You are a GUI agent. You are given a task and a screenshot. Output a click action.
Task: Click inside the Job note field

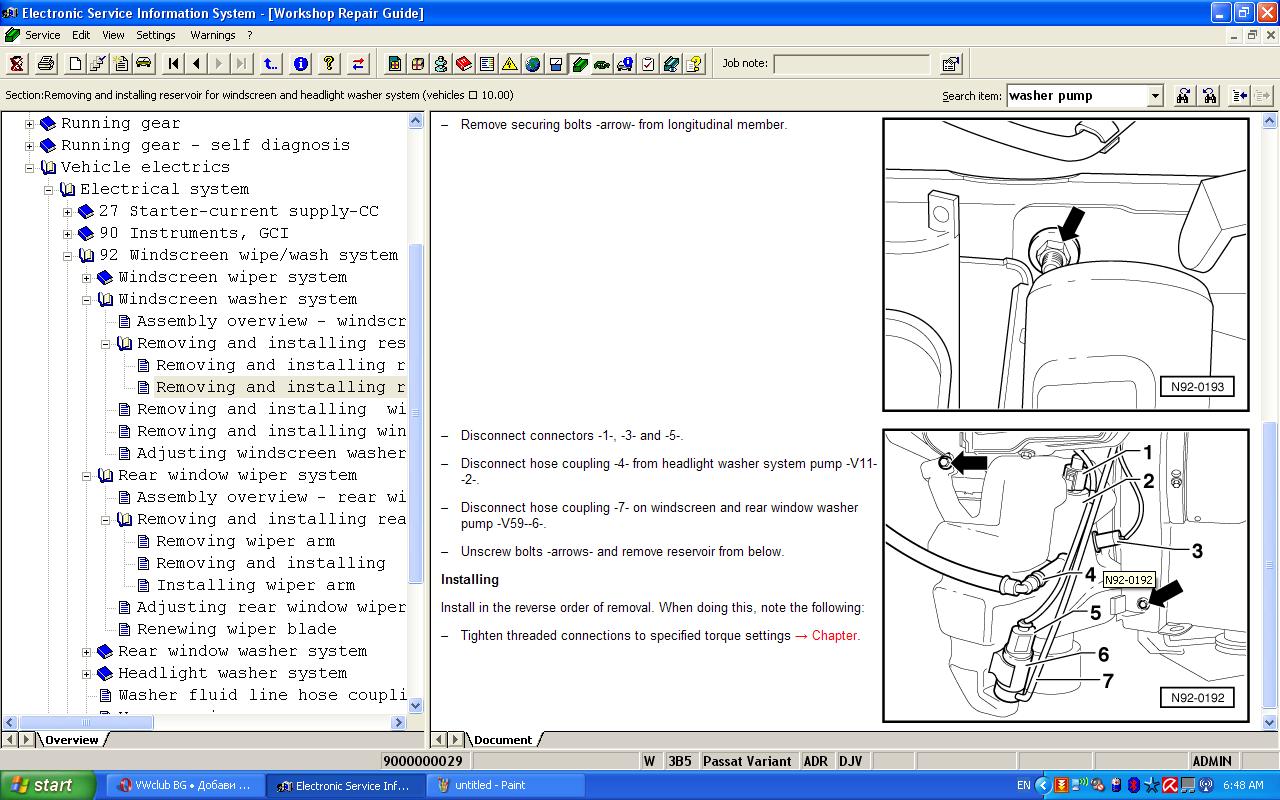(x=851, y=64)
